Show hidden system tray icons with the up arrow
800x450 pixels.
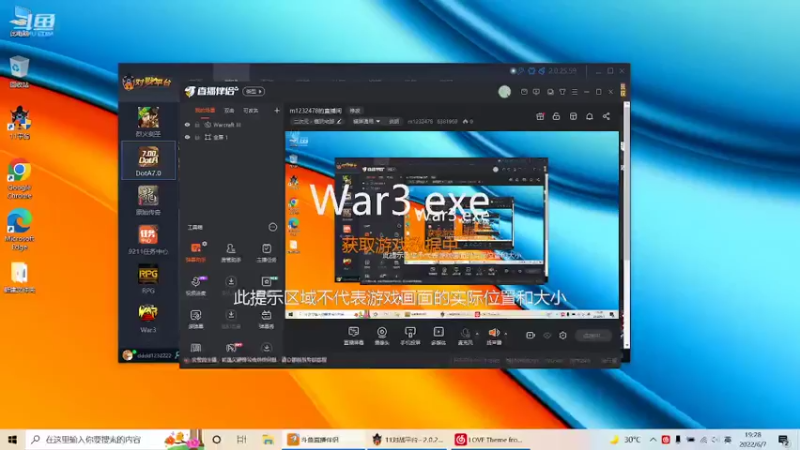(x=653, y=439)
